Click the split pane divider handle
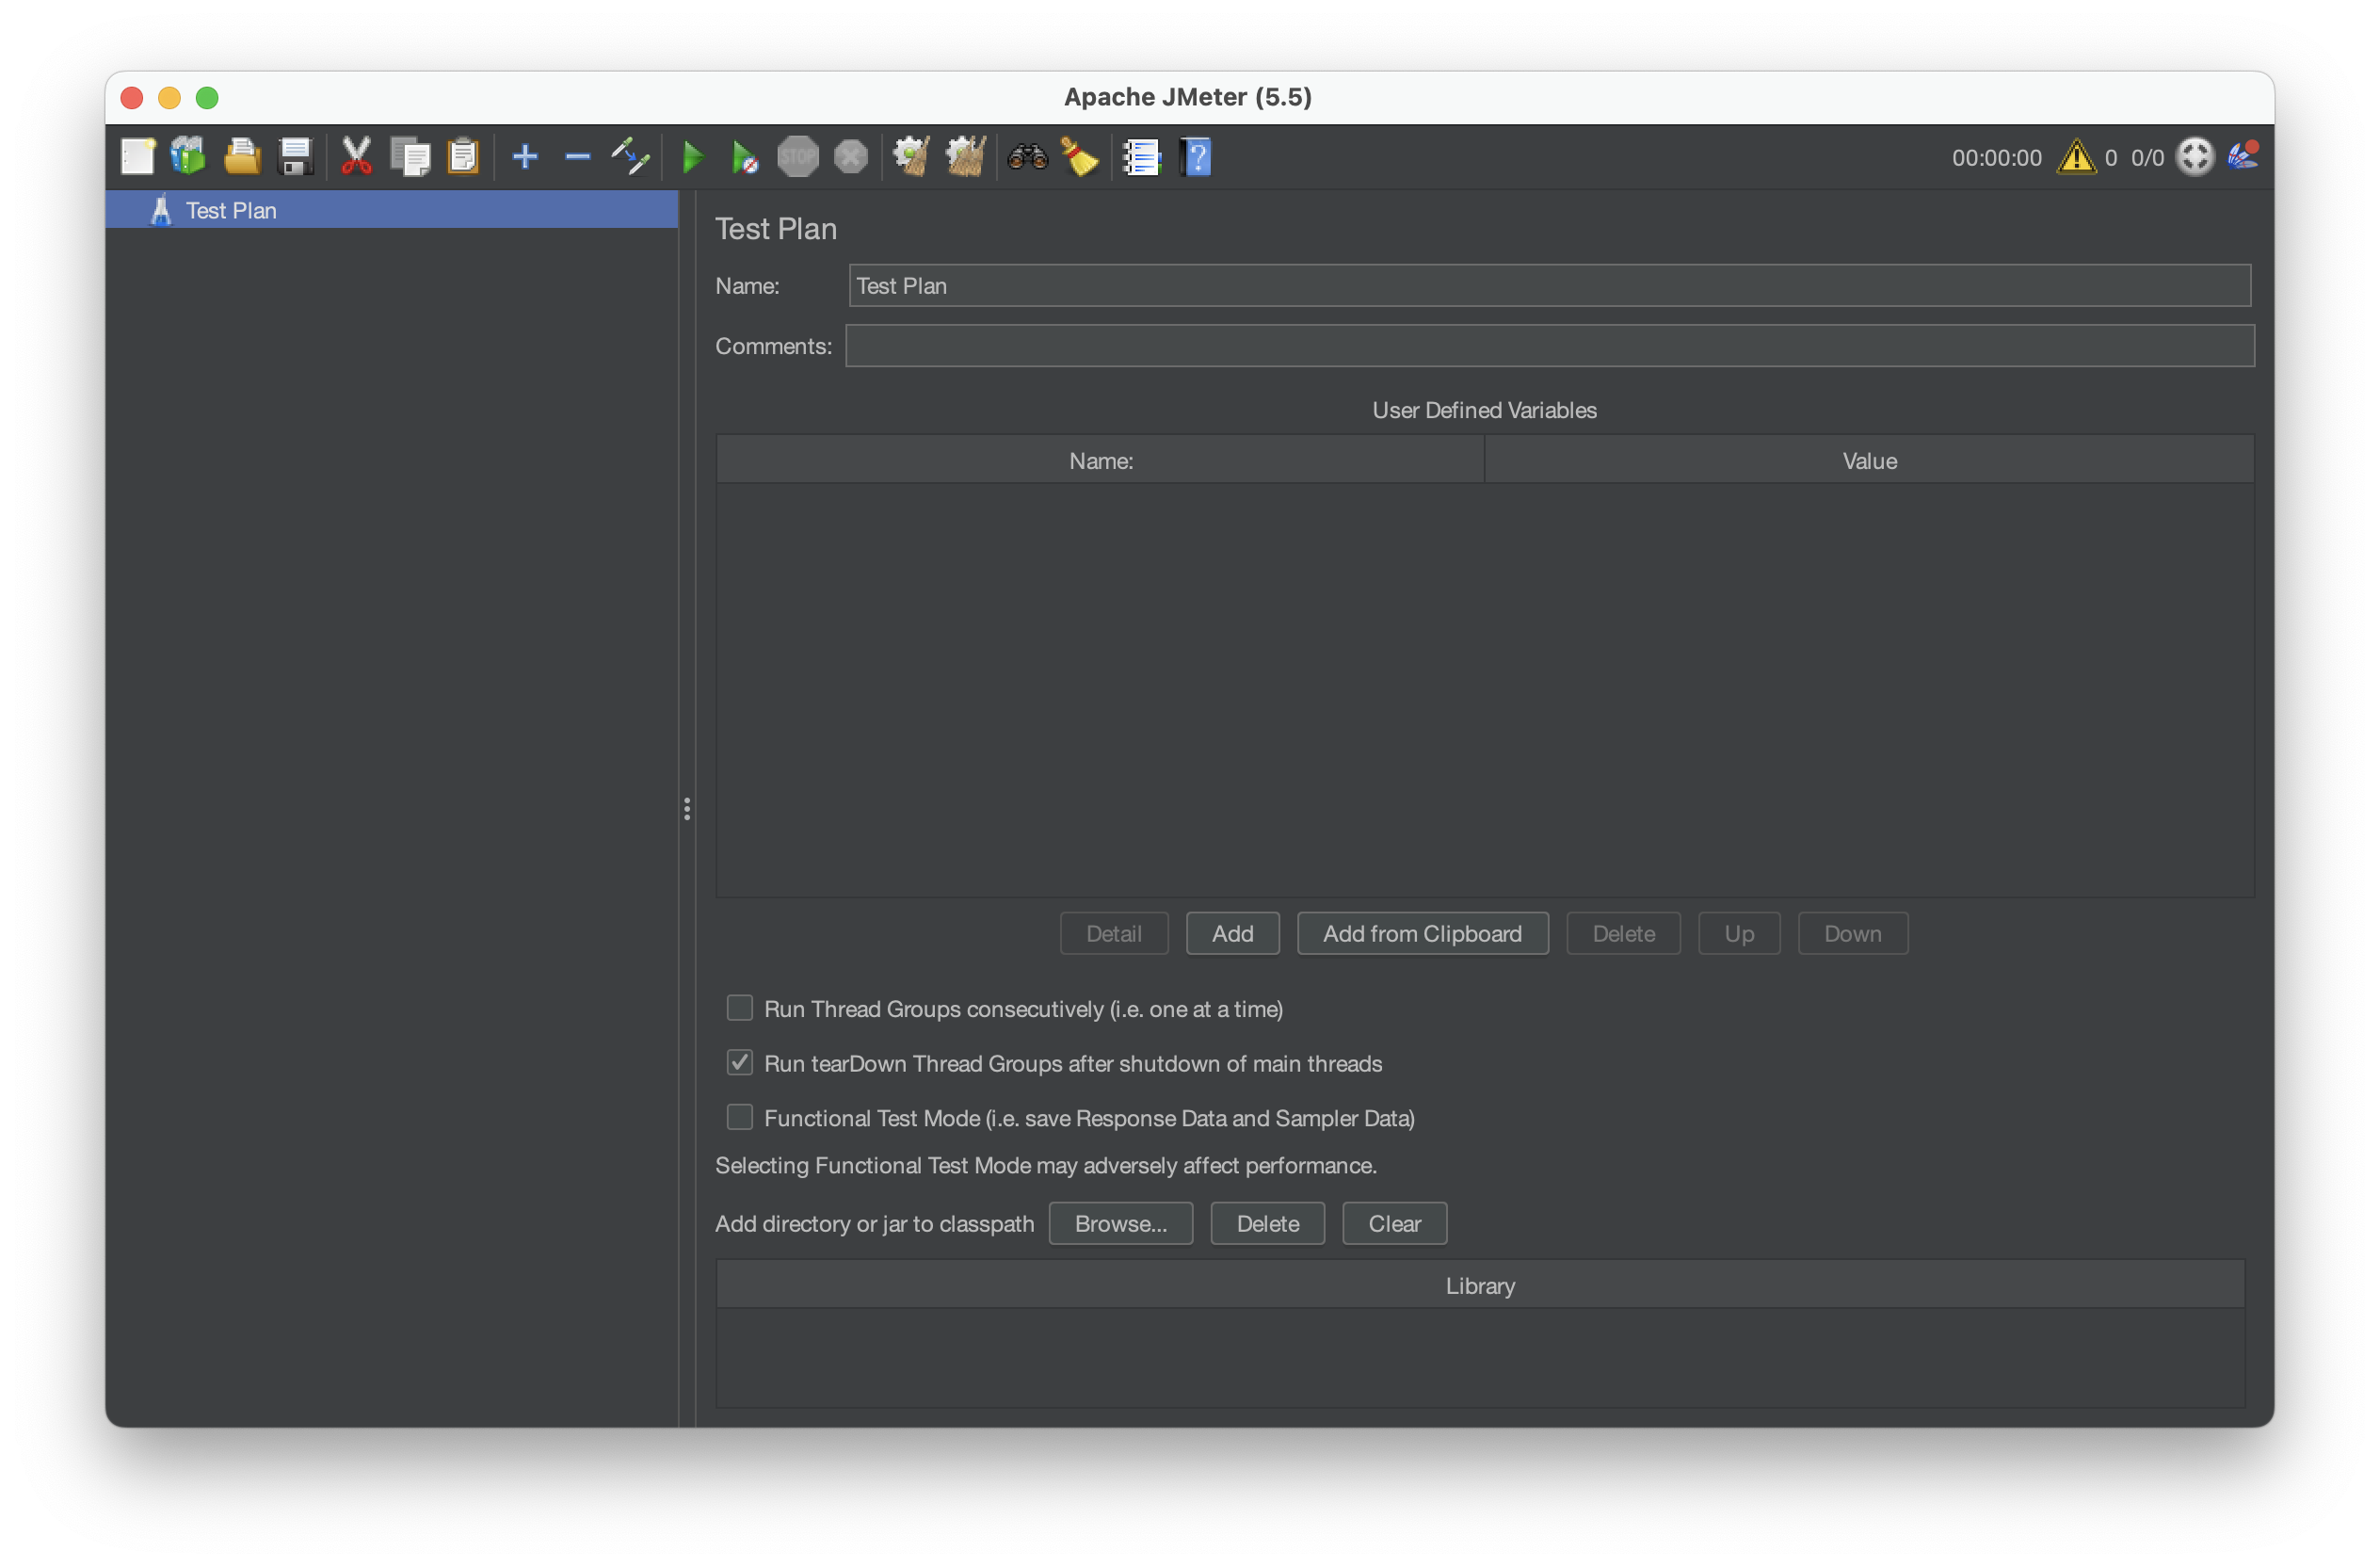2380x1567 pixels. click(x=687, y=808)
